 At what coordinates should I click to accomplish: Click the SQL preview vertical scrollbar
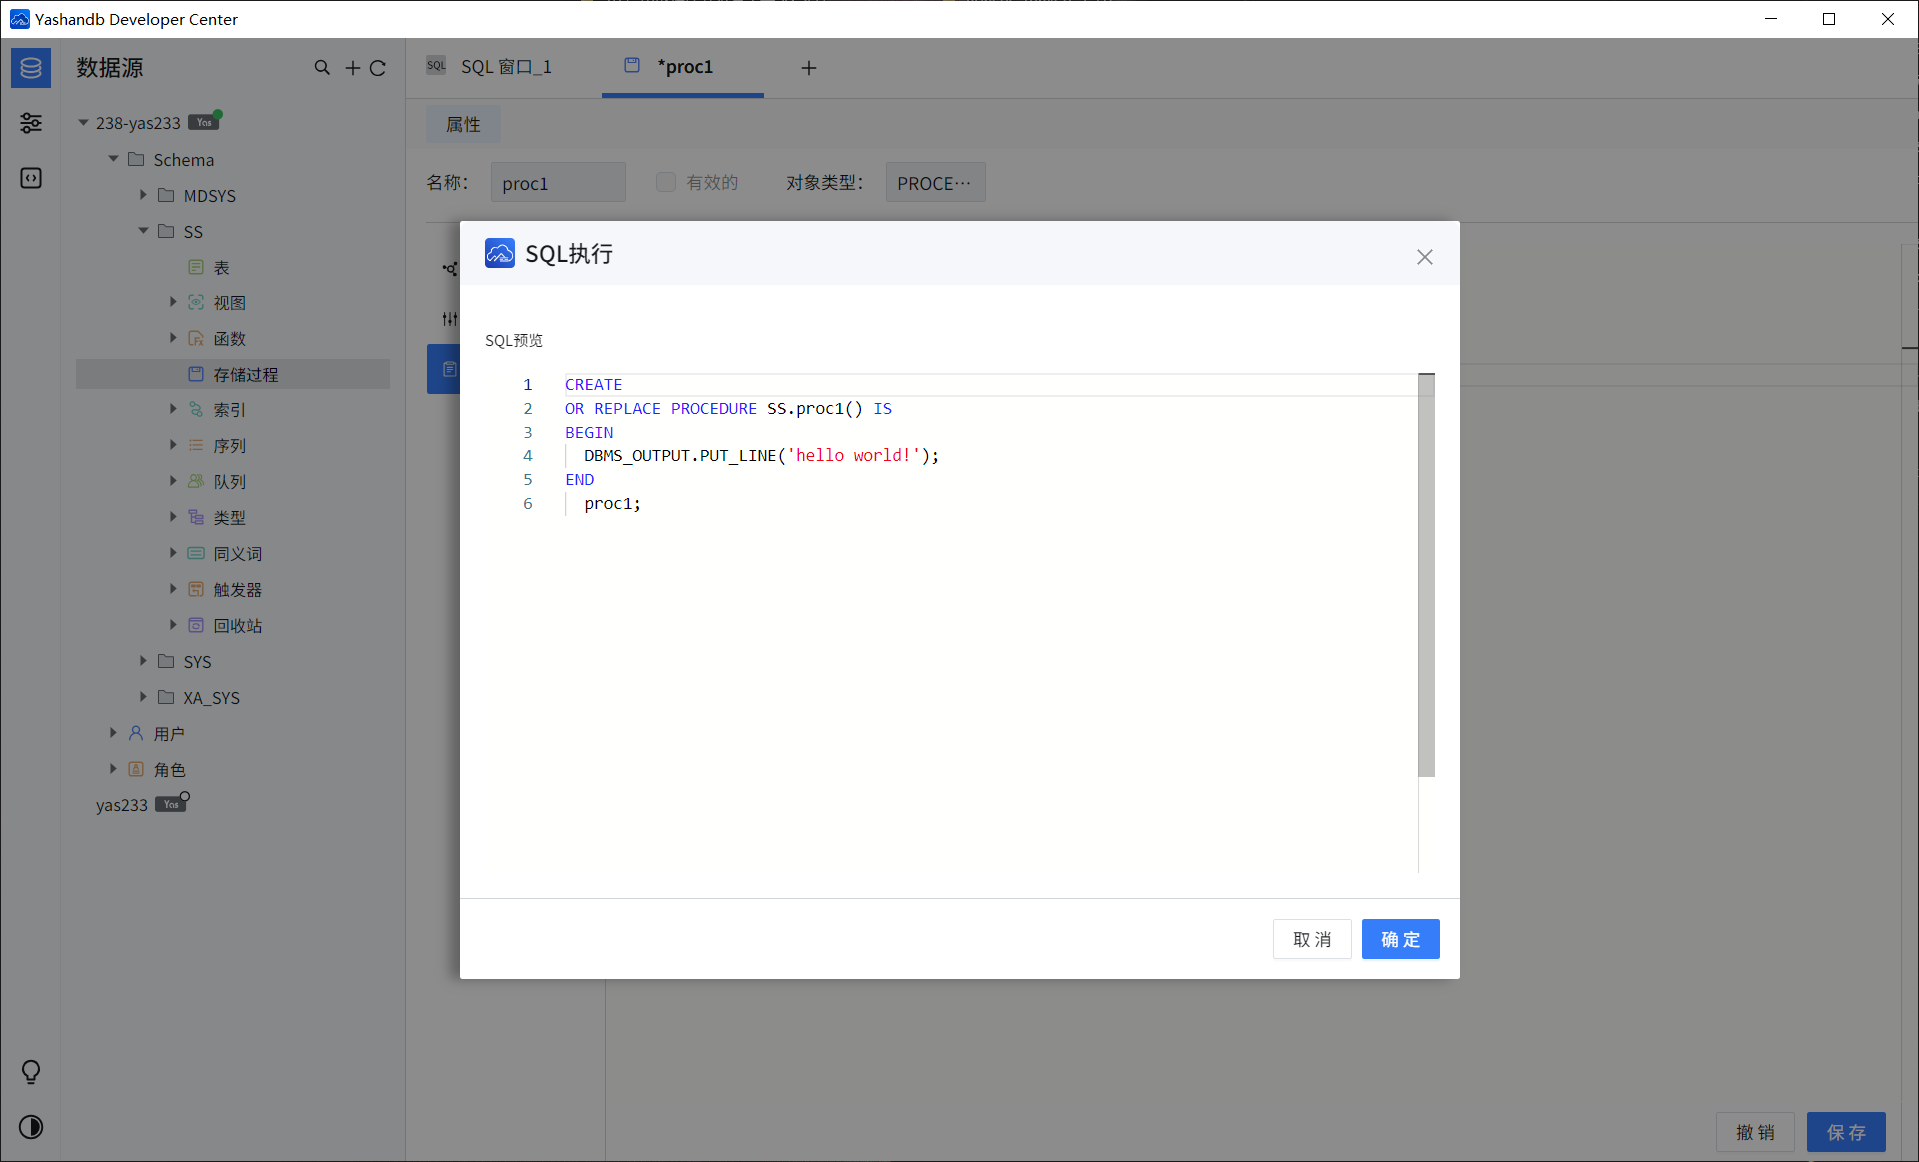(x=1426, y=576)
